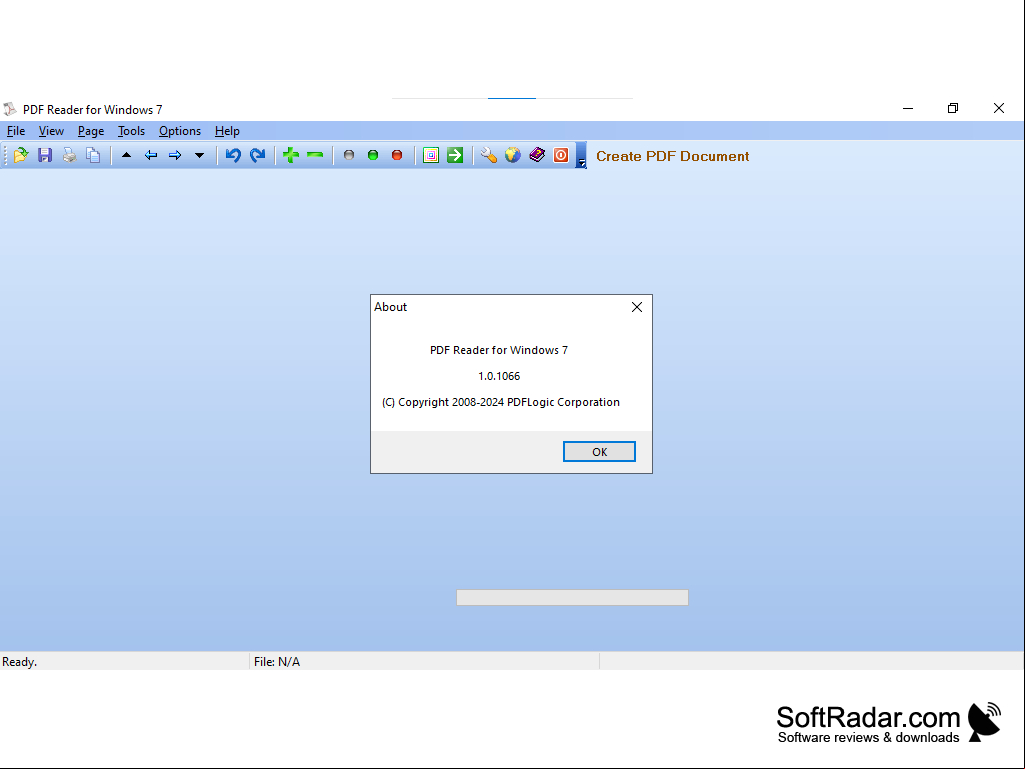Open the File menu

coord(16,131)
